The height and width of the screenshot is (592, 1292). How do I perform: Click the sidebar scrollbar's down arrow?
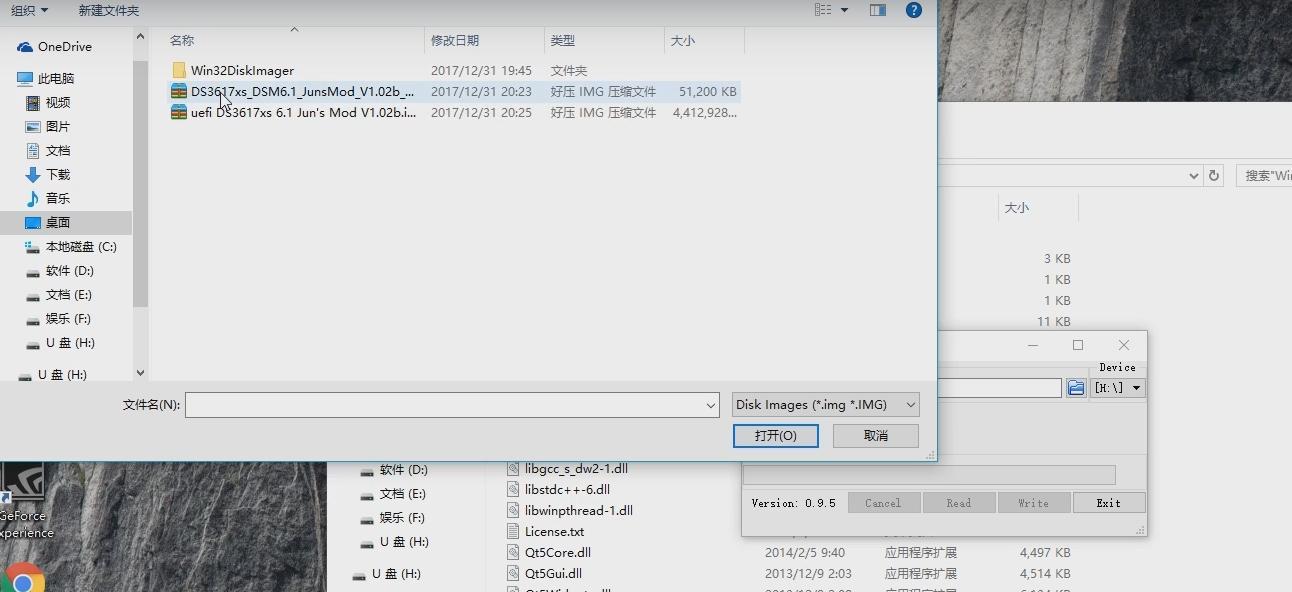click(140, 373)
